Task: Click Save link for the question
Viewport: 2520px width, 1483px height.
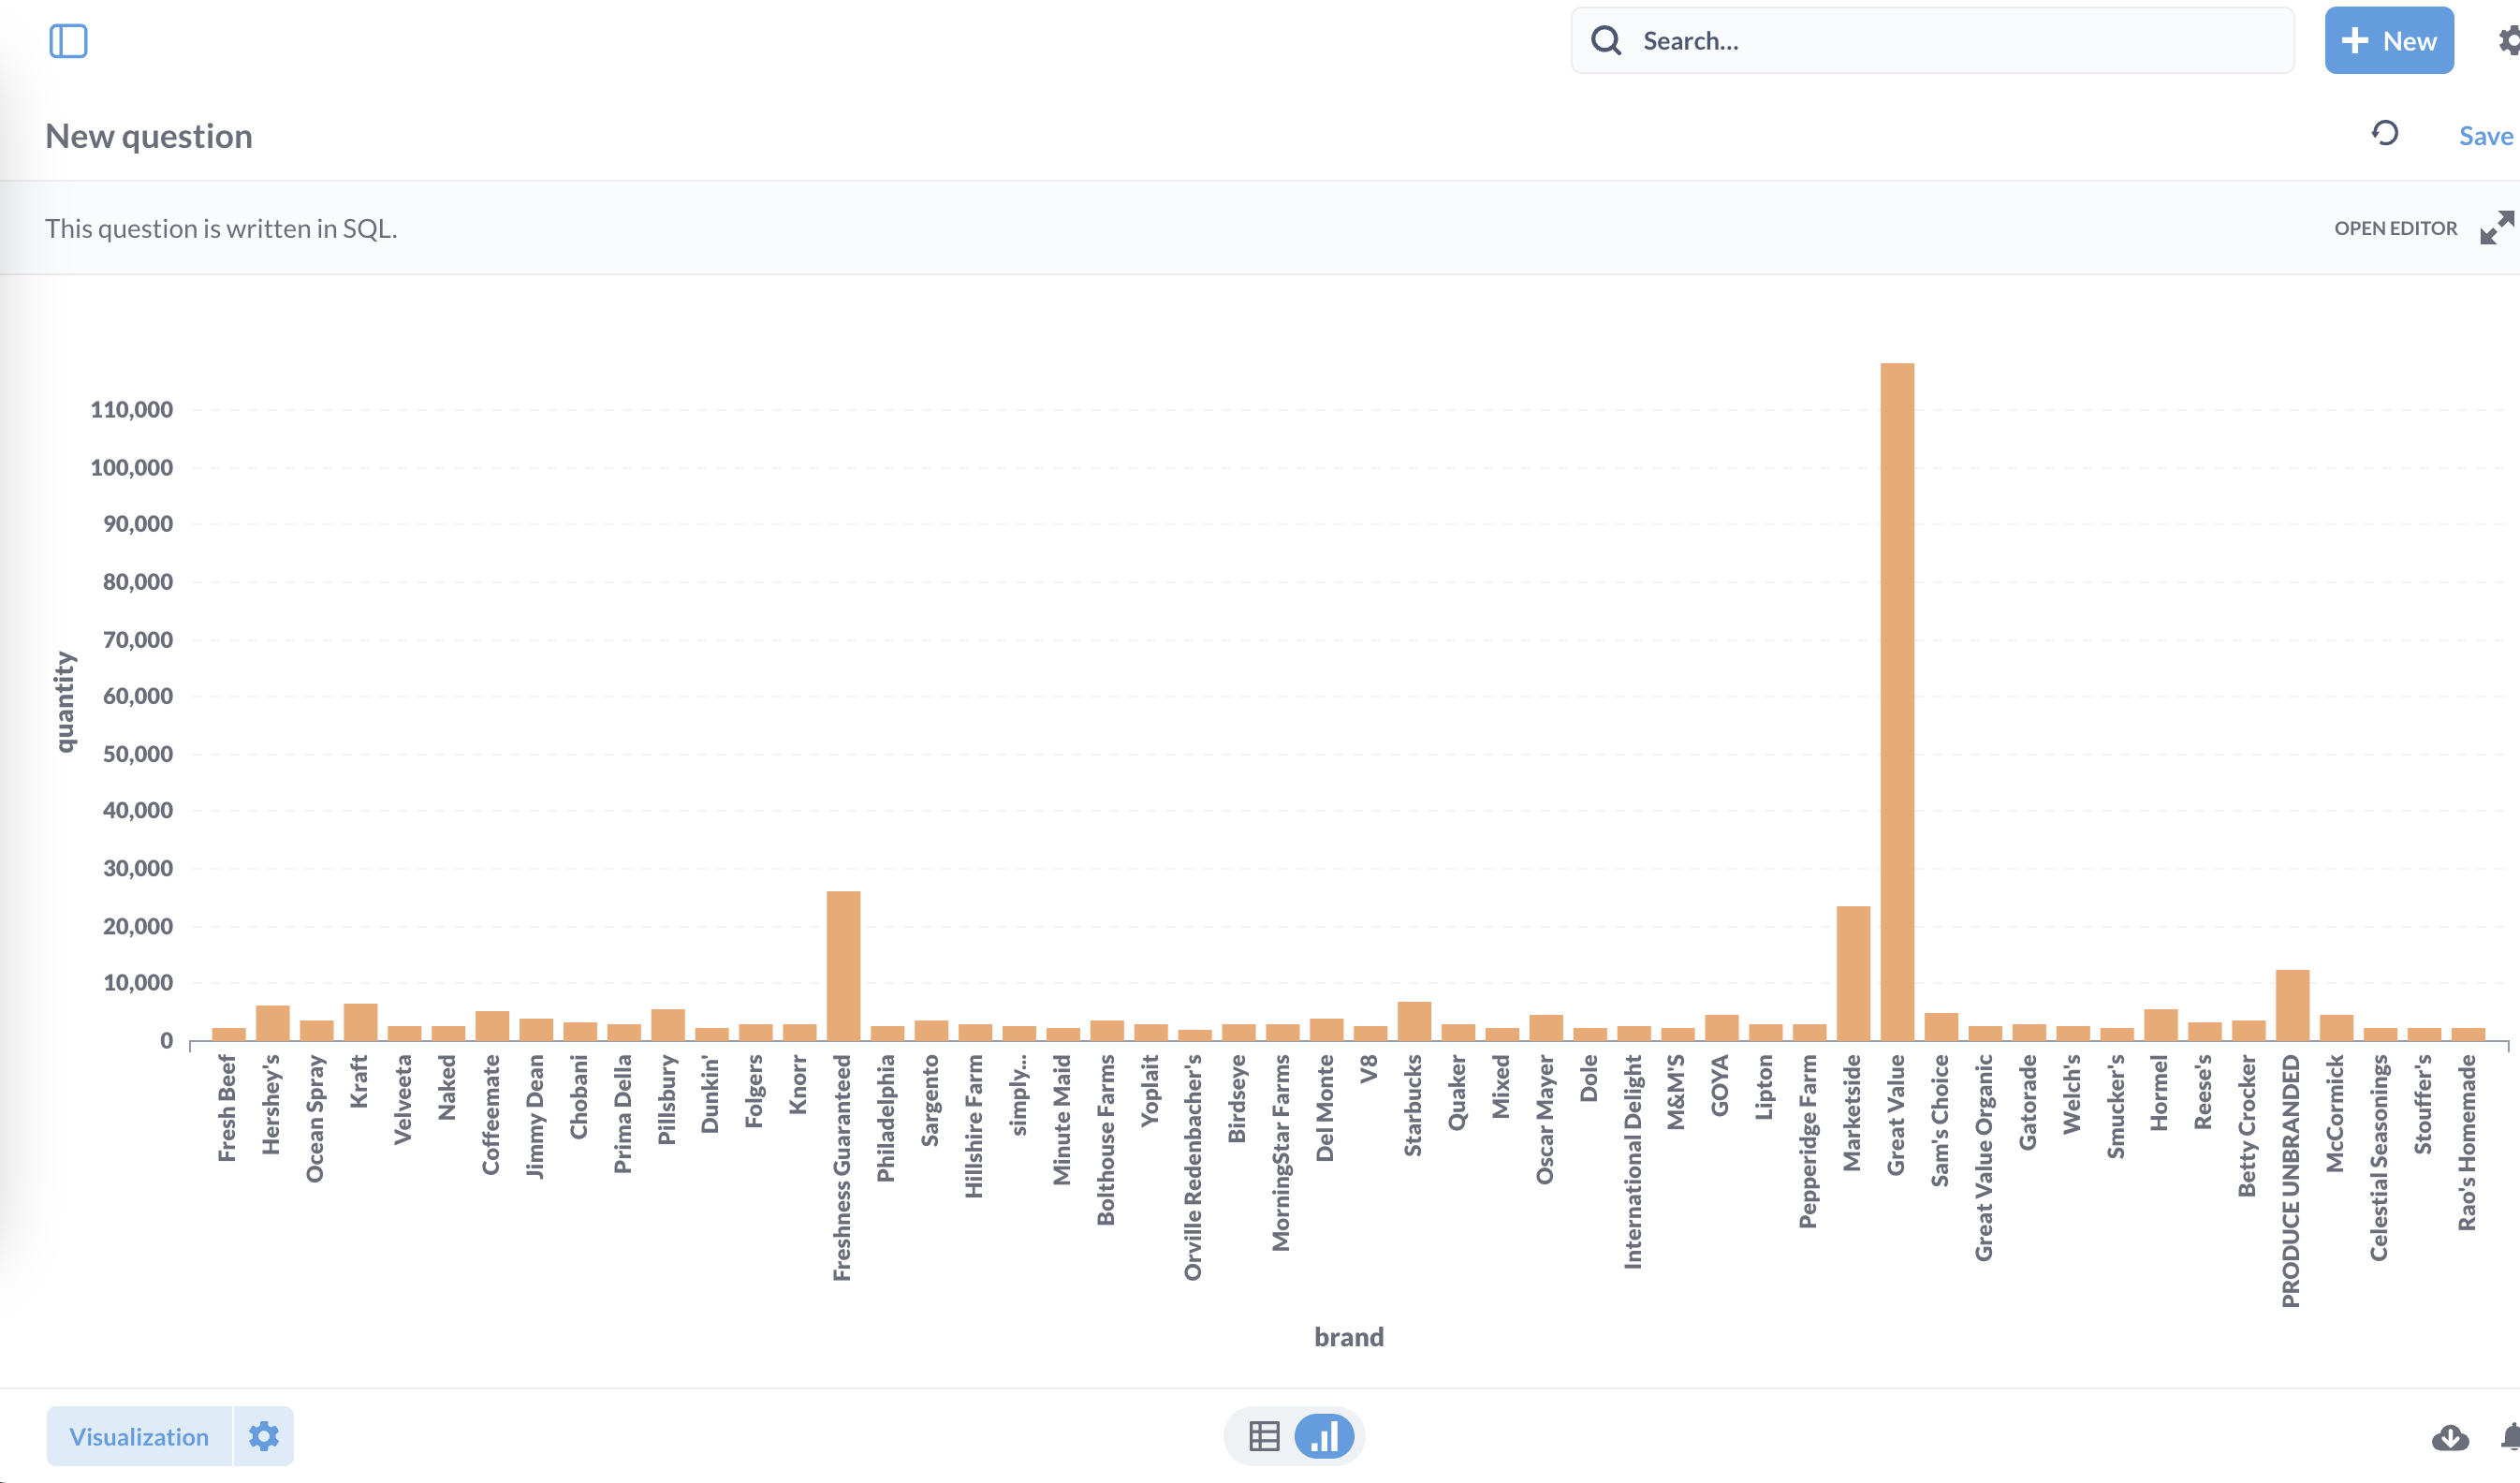Action: [2485, 136]
